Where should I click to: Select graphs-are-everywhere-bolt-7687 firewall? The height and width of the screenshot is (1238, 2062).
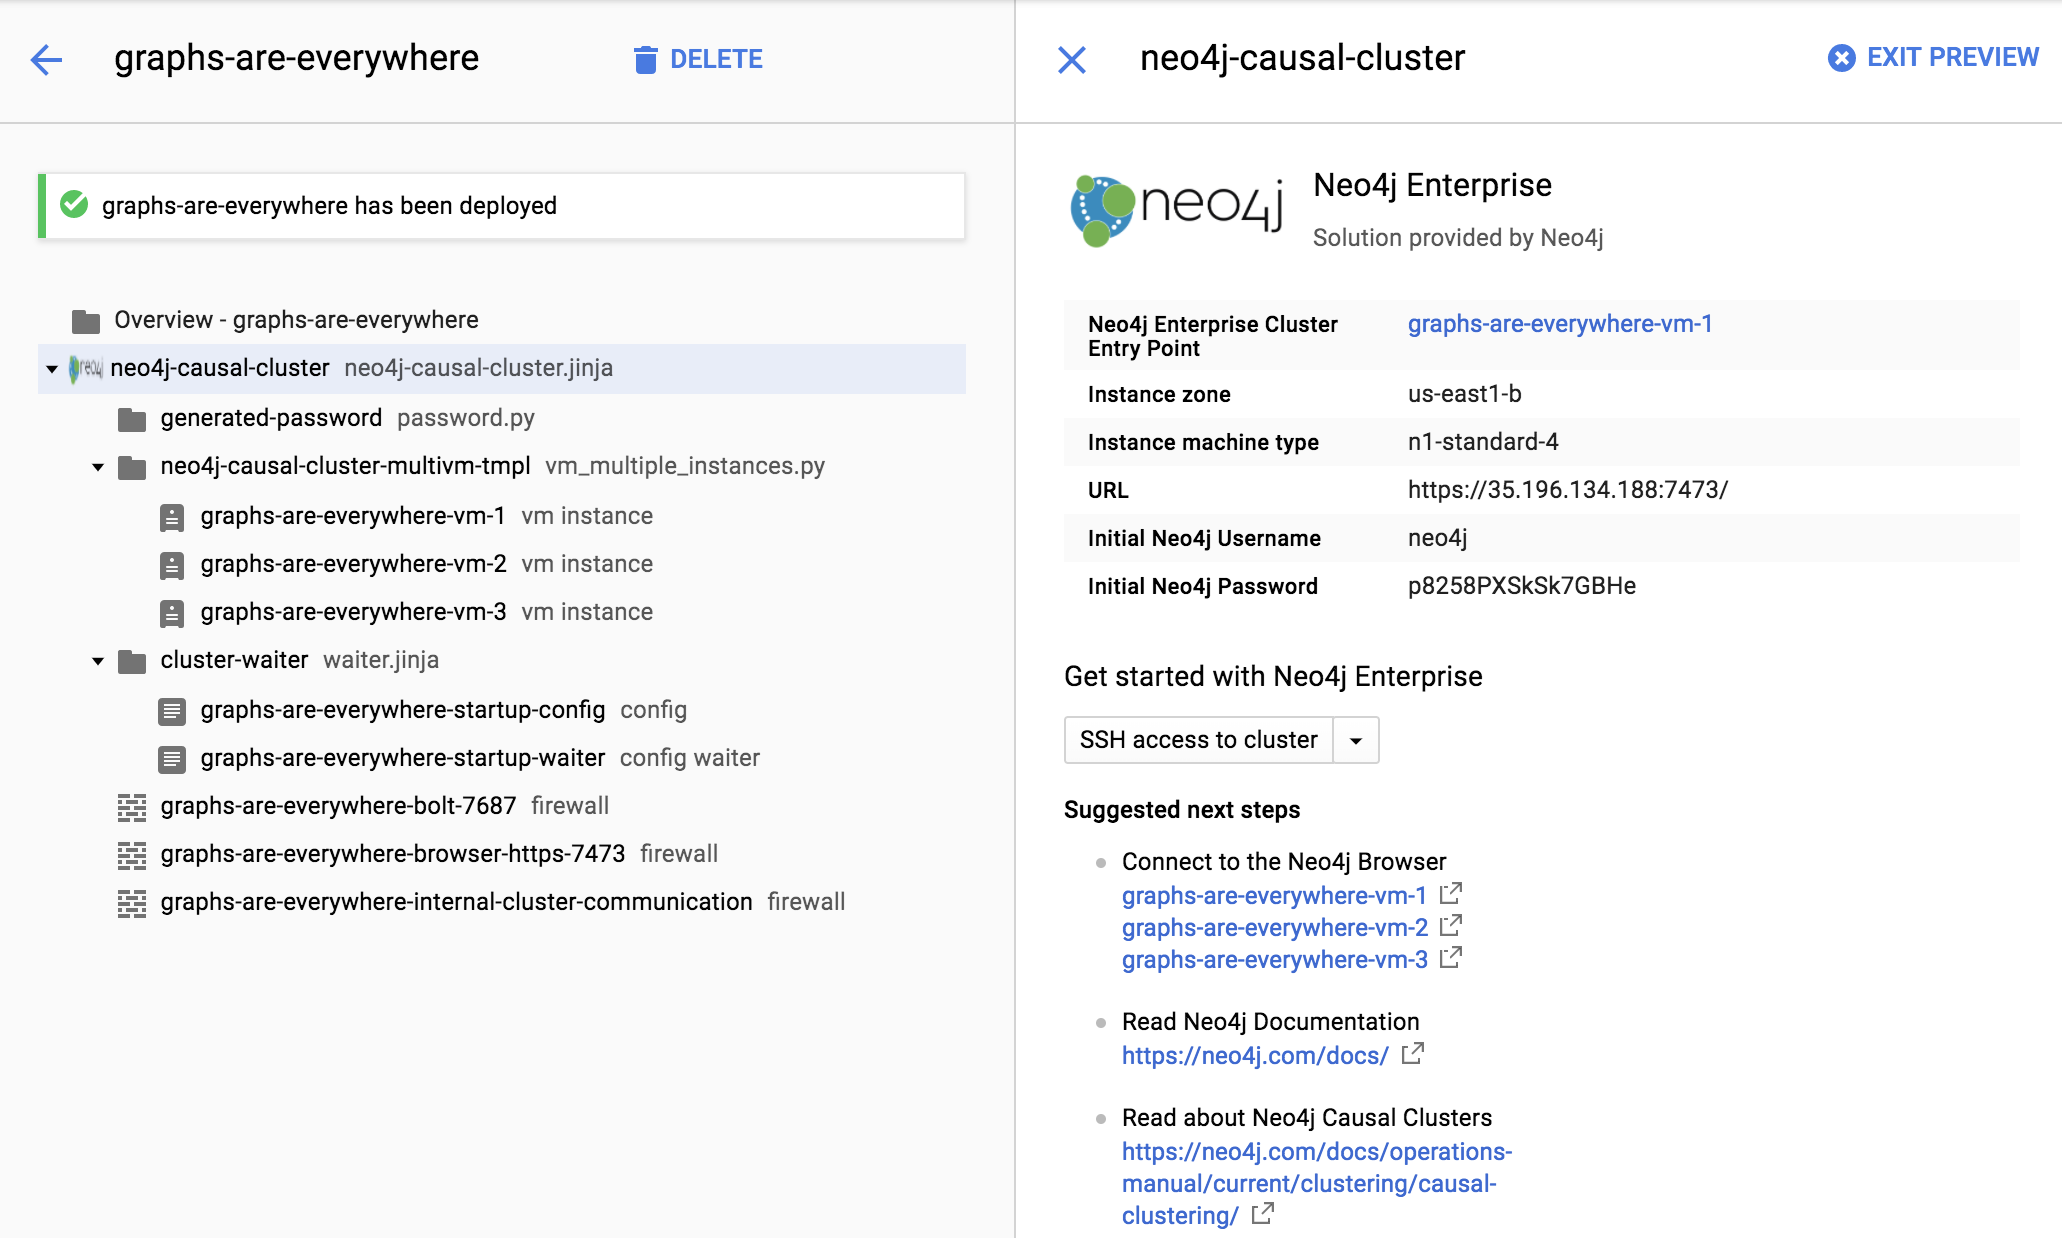tap(338, 806)
